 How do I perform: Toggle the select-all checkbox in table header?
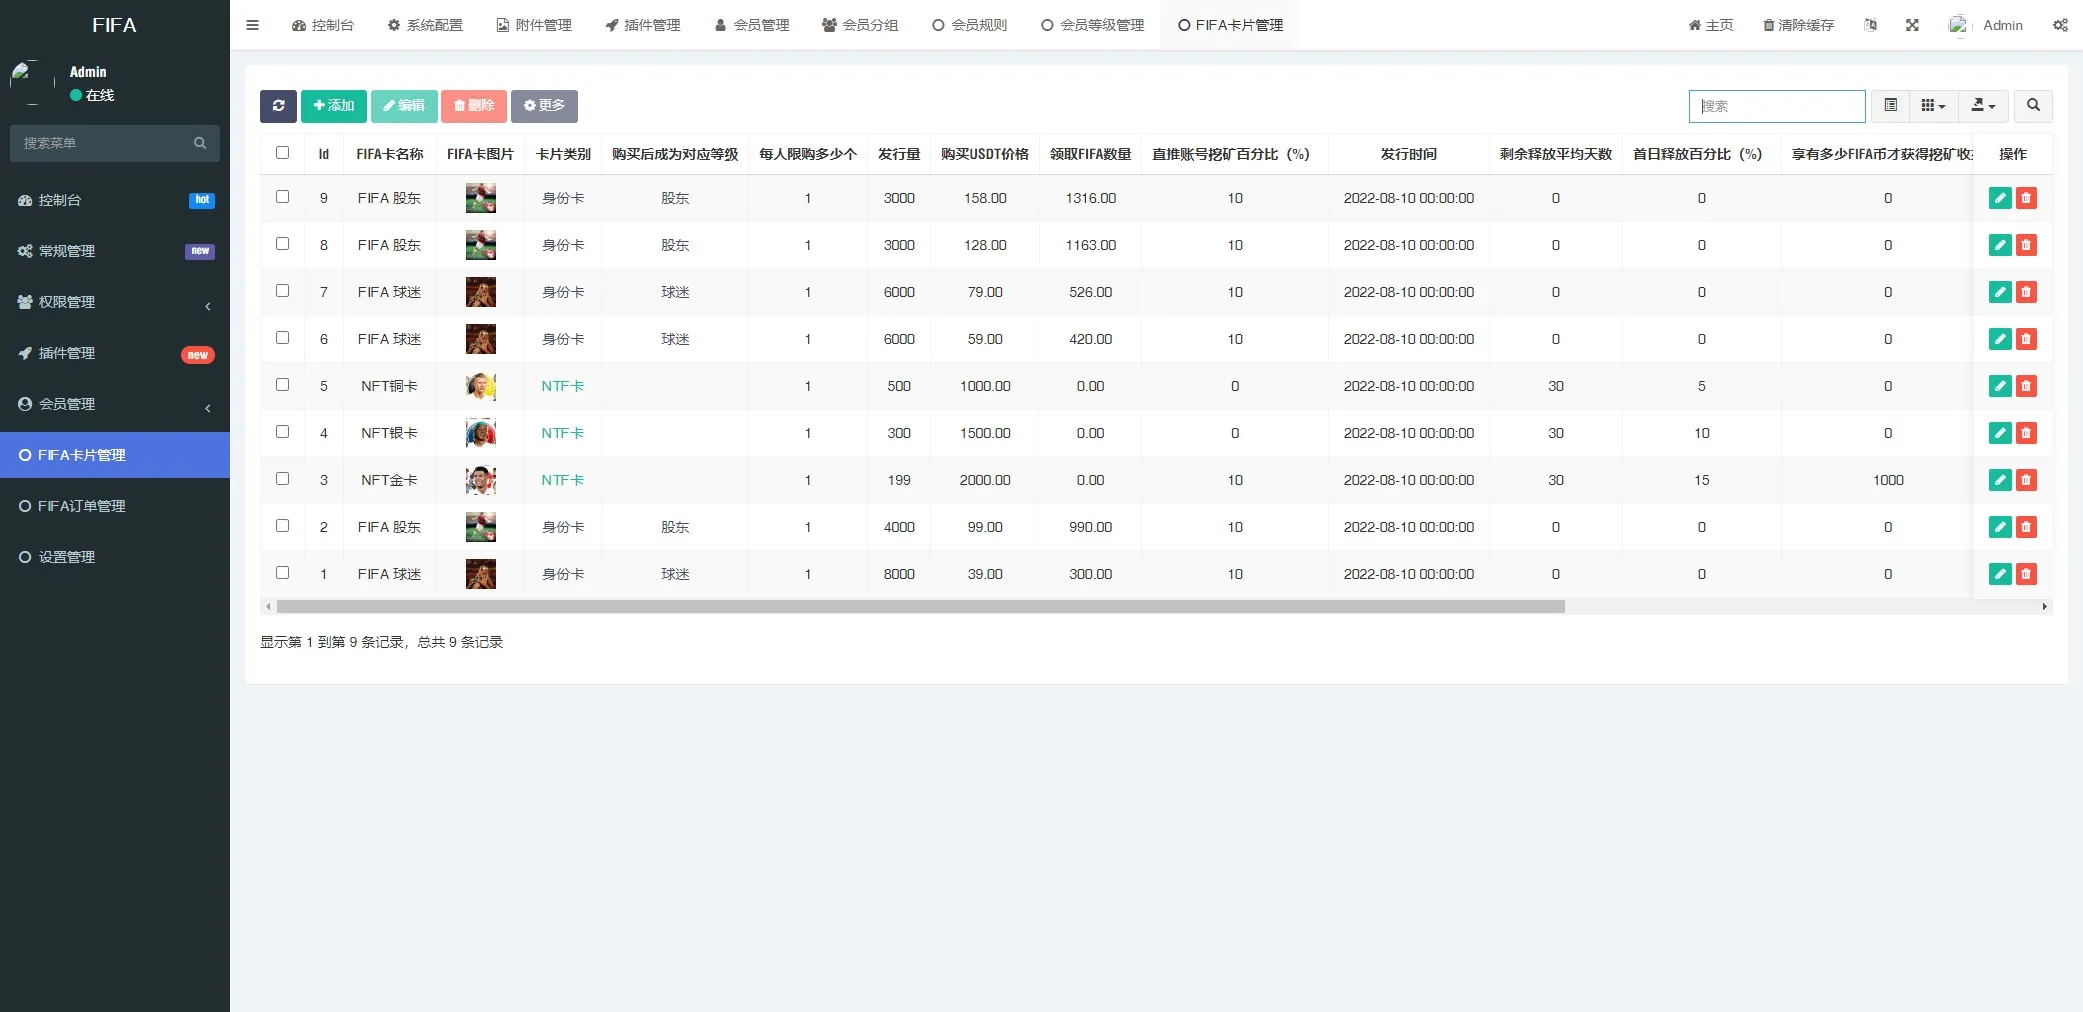tap(282, 153)
